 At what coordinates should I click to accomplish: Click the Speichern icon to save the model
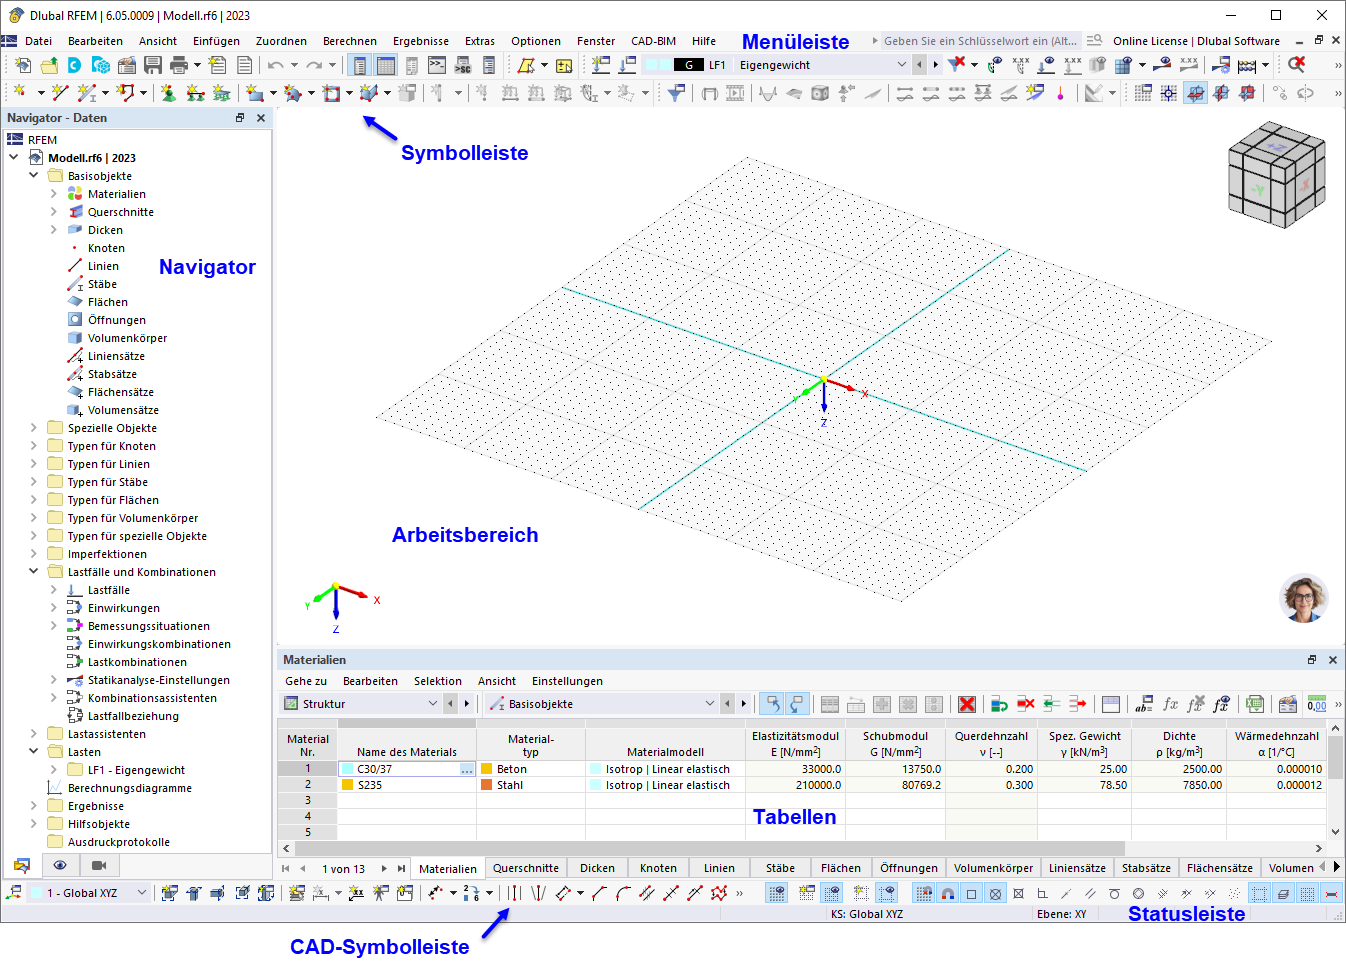click(151, 64)
